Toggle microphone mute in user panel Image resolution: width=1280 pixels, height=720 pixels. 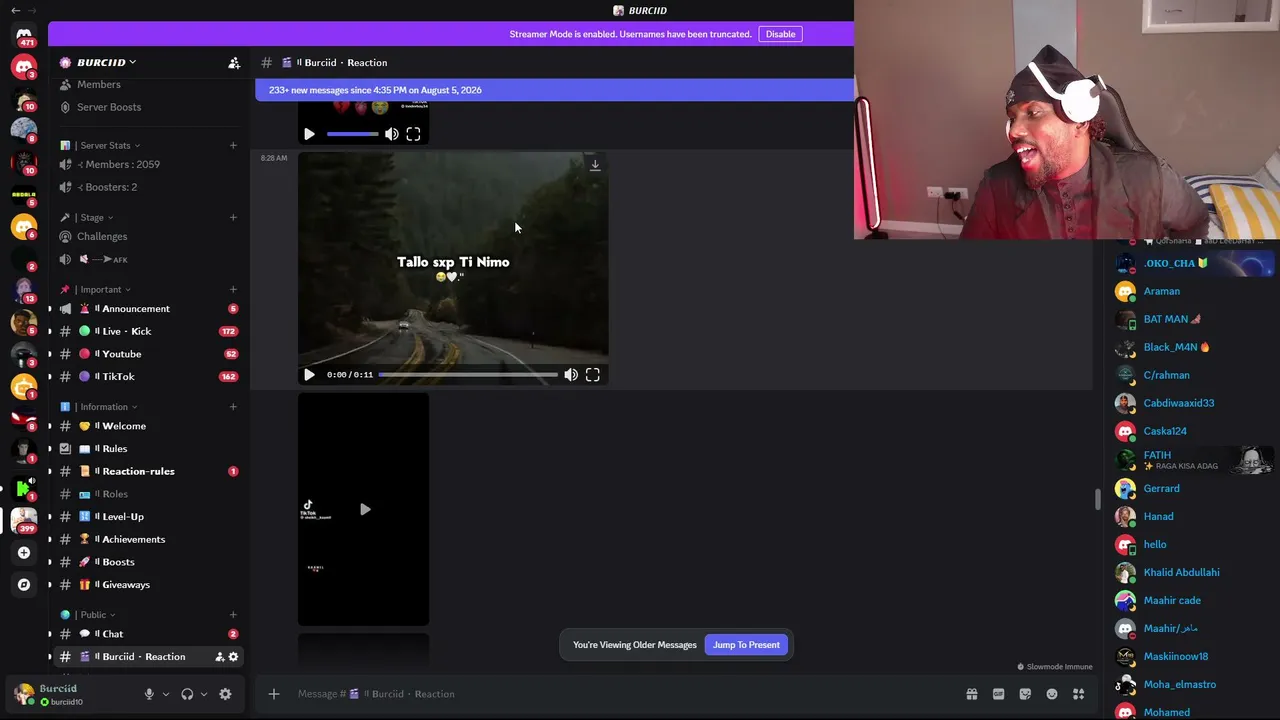[x=149, y=694]
